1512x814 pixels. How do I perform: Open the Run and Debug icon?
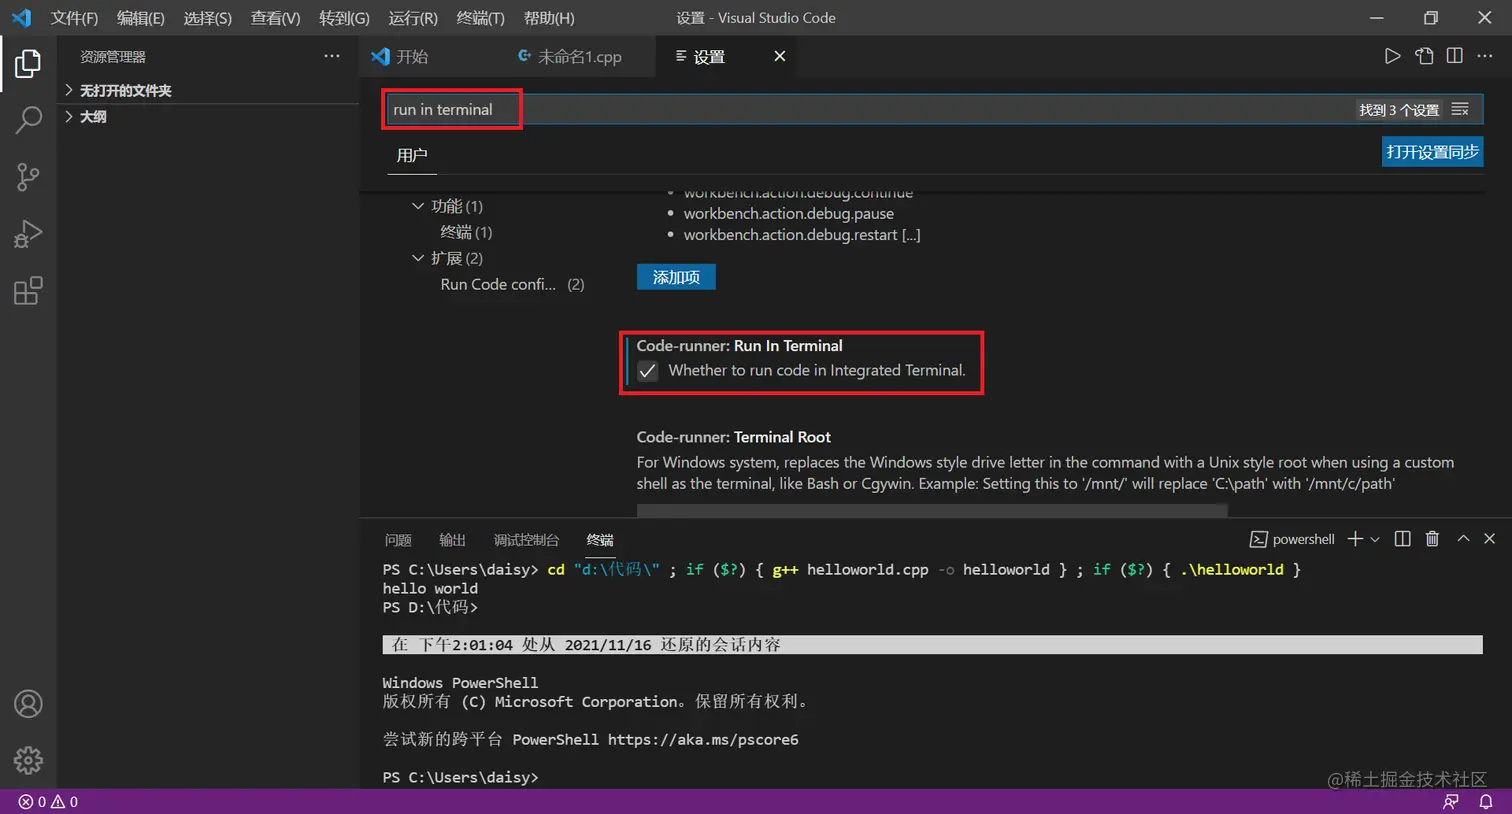coord(28,234)
